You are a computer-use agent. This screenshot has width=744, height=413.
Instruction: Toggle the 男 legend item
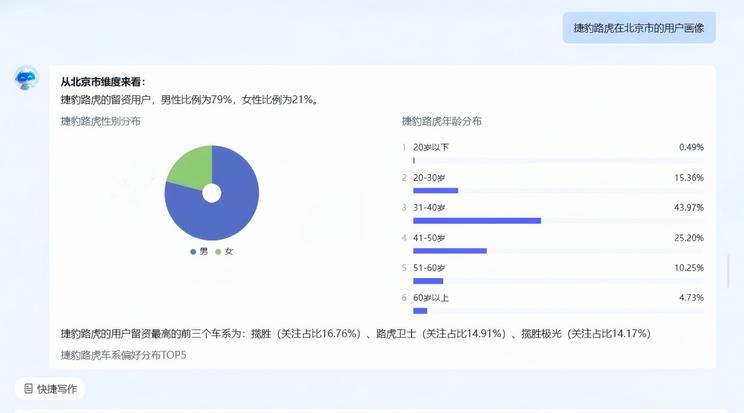click(x=199, y=251)
